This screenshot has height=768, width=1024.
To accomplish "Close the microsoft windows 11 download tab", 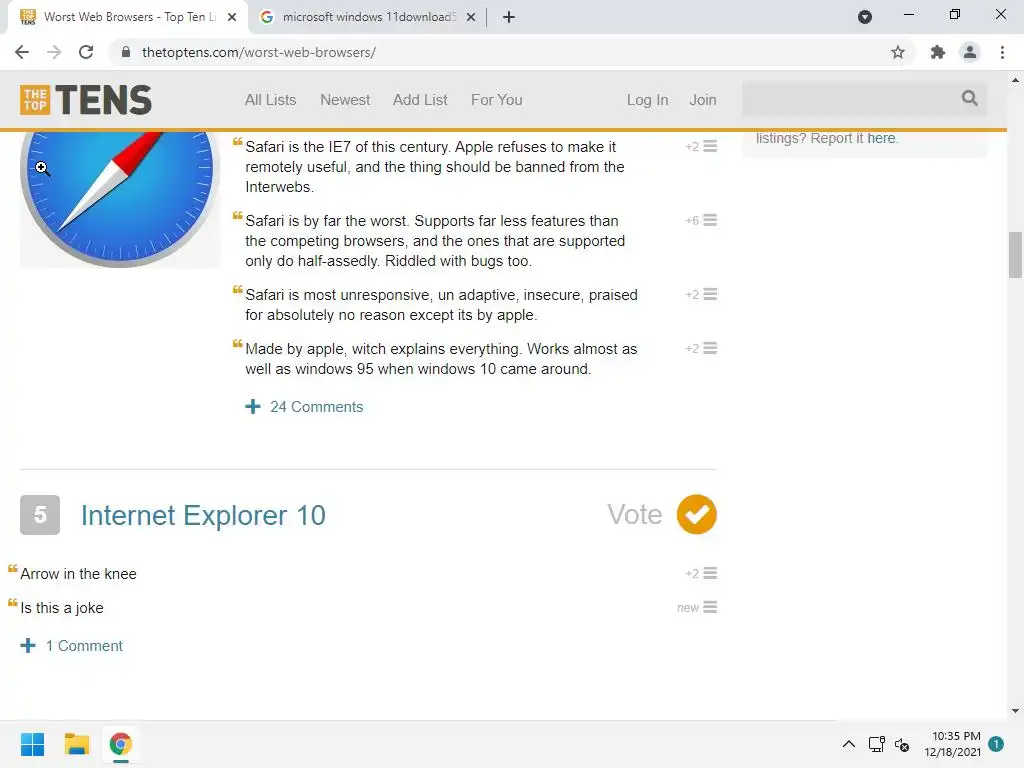I will coord(471,17).
